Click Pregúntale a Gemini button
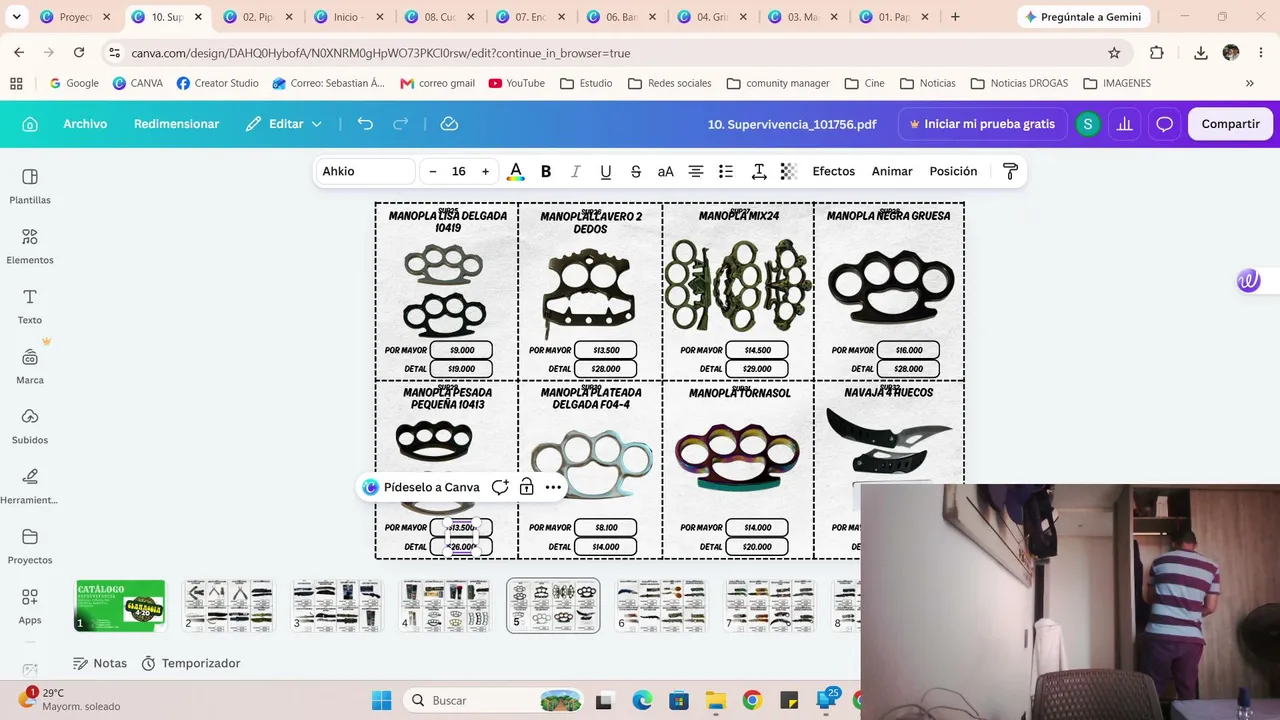 [x=1083, y=17]
